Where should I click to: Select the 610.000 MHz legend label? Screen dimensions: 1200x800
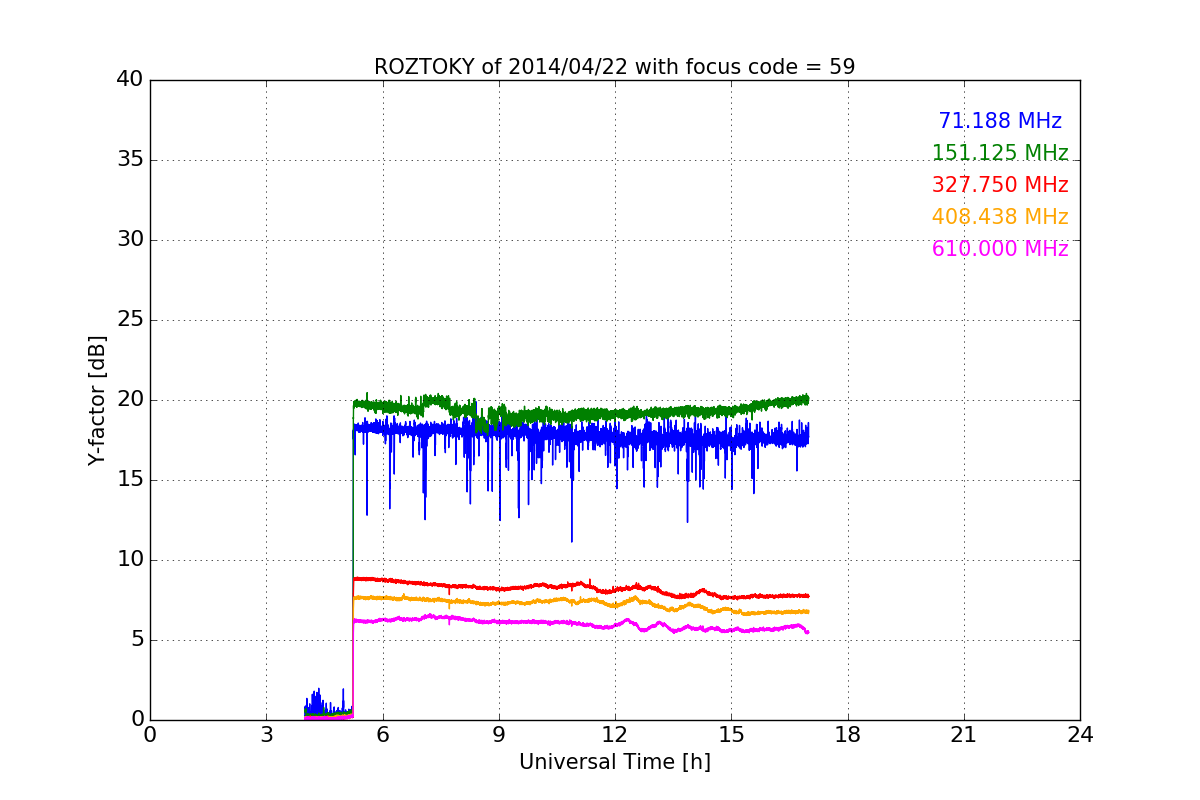click(1000, 249)
